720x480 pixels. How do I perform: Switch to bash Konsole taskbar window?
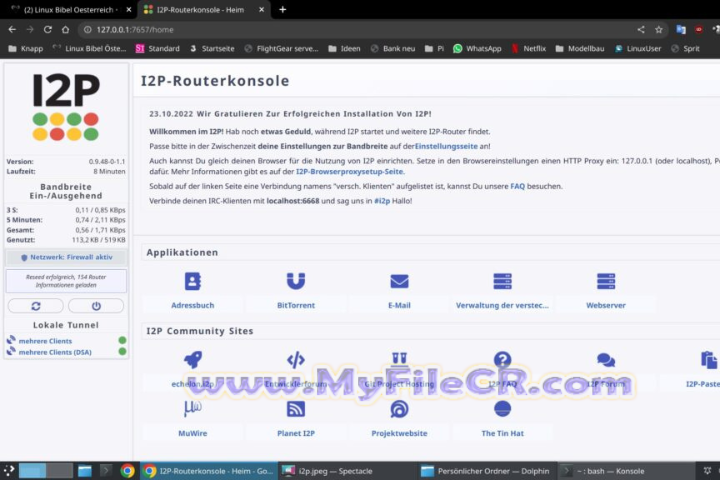point(626,471)
